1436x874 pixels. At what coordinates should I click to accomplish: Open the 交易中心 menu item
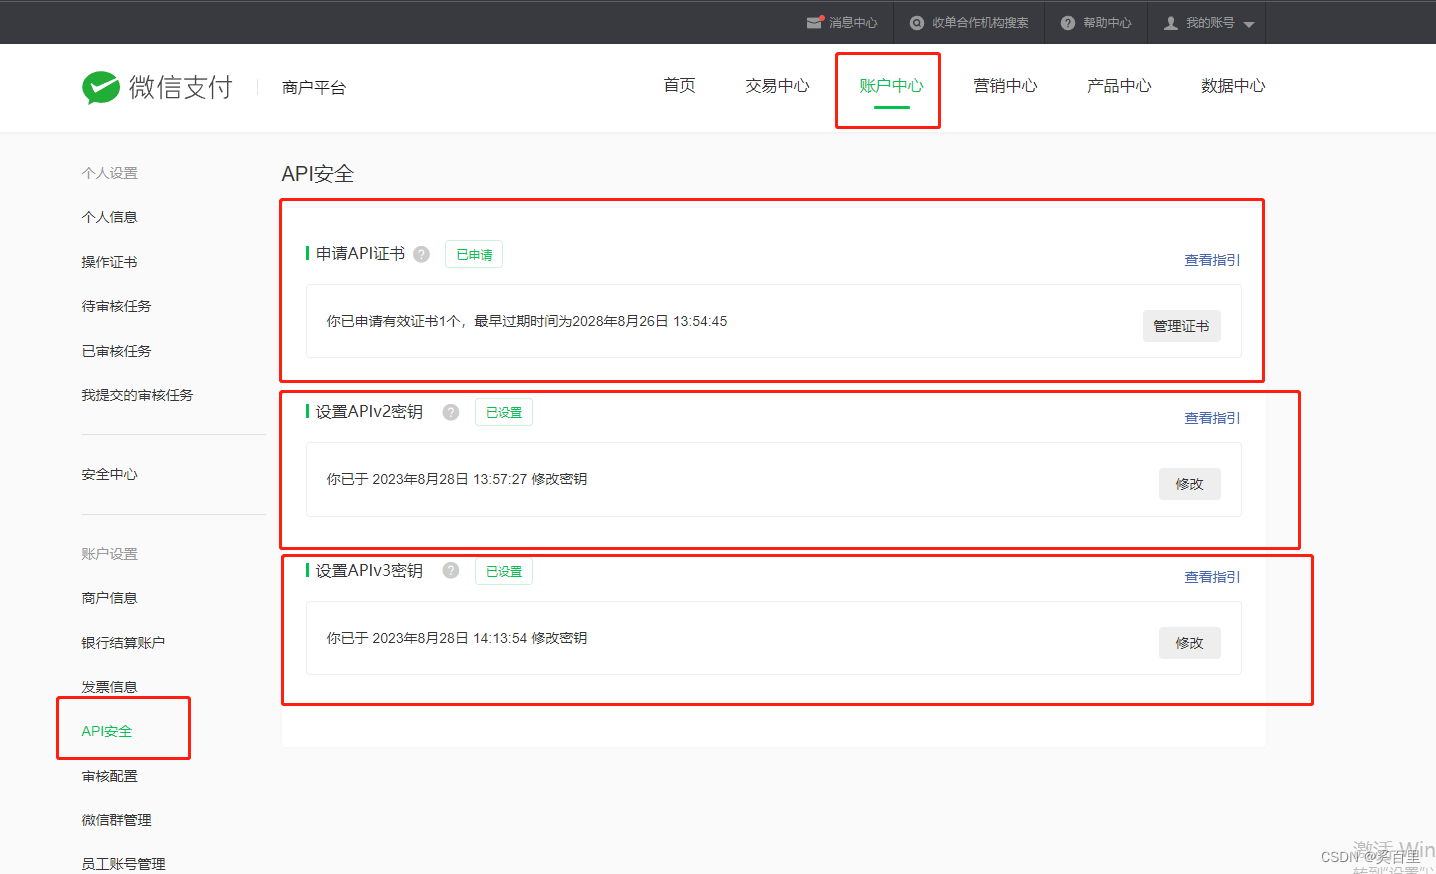[x=777, y=85]
